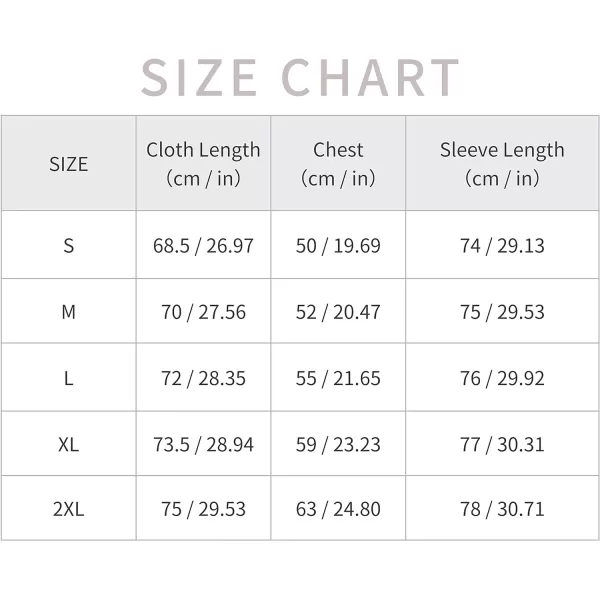Click the Cloth Length column header
Screen dimensions: 600x600
coord(203,164)
